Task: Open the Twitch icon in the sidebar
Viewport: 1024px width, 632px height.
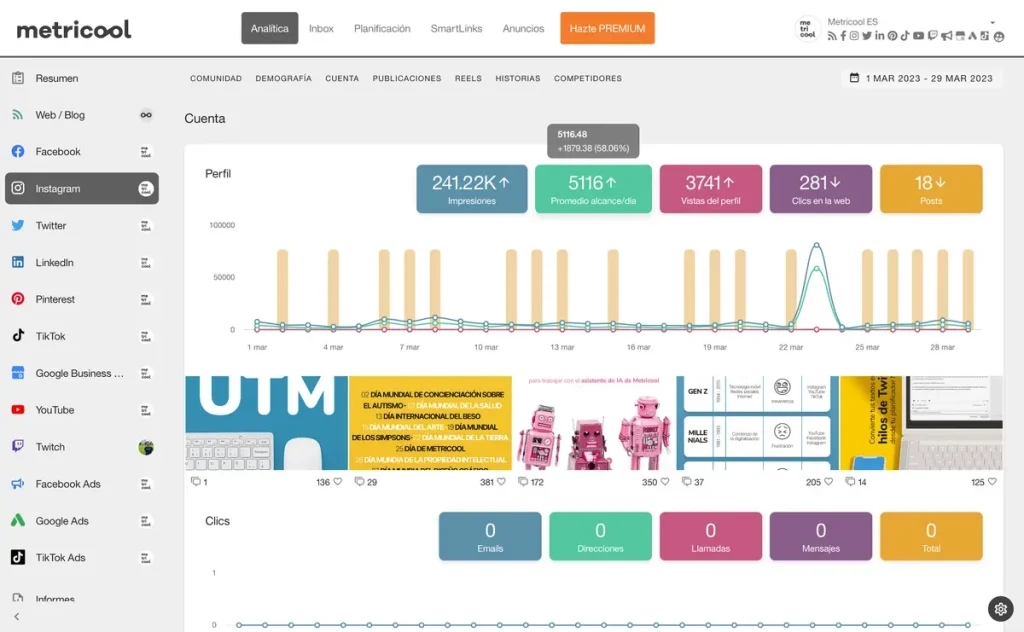Action: (18, 447)
